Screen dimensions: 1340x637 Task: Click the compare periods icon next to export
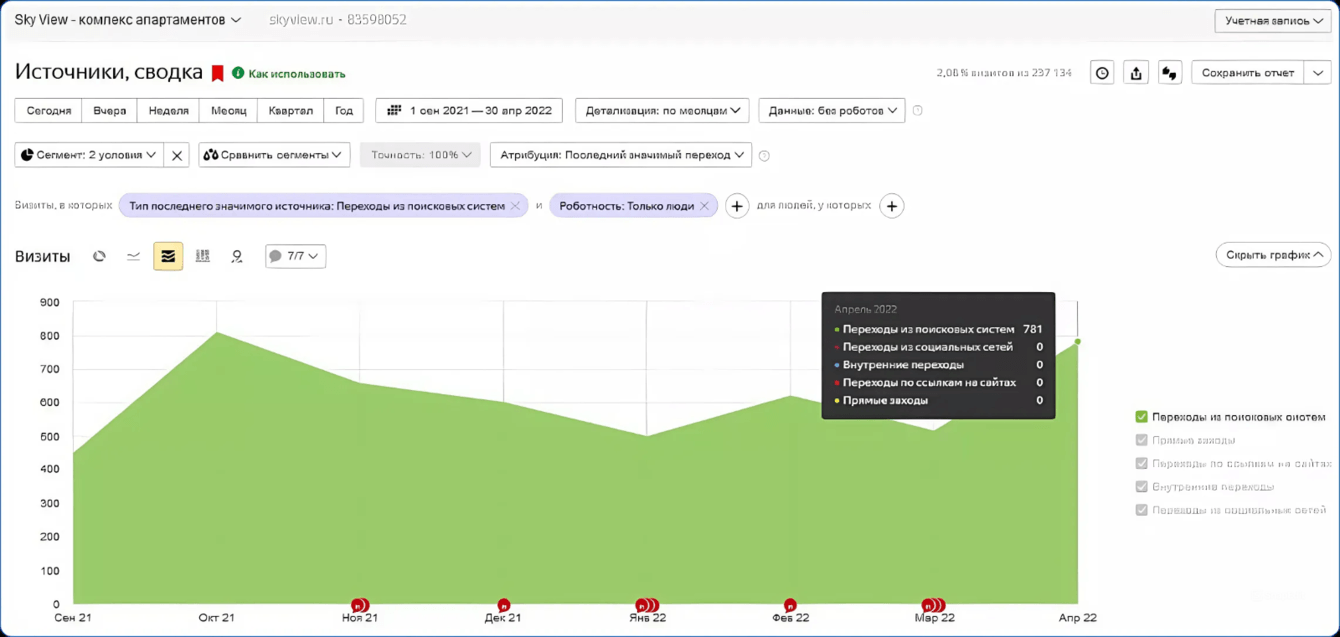pos(1169,73)
